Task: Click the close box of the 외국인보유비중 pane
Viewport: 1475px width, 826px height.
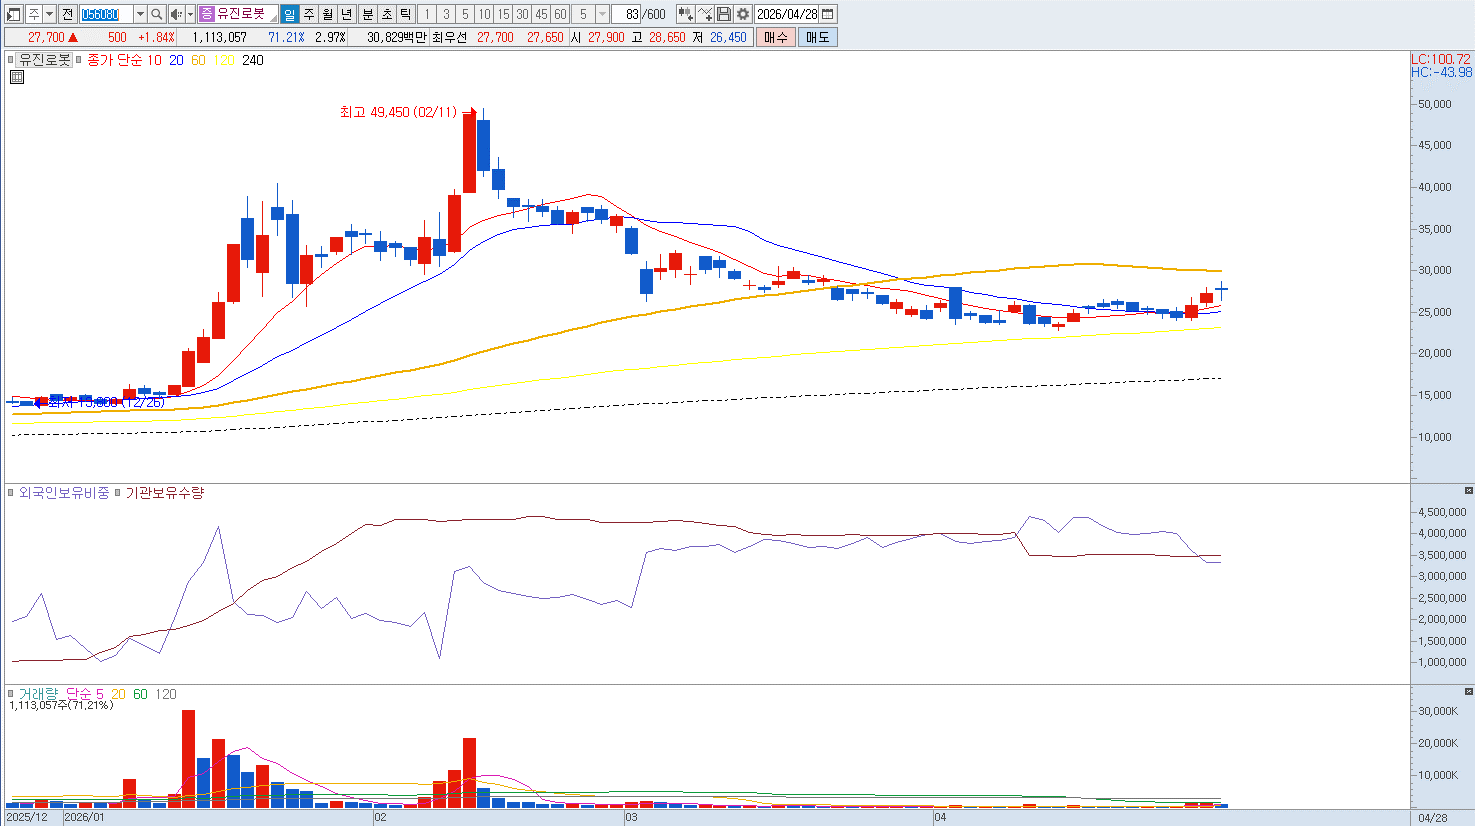Action: pos(1468,490)
